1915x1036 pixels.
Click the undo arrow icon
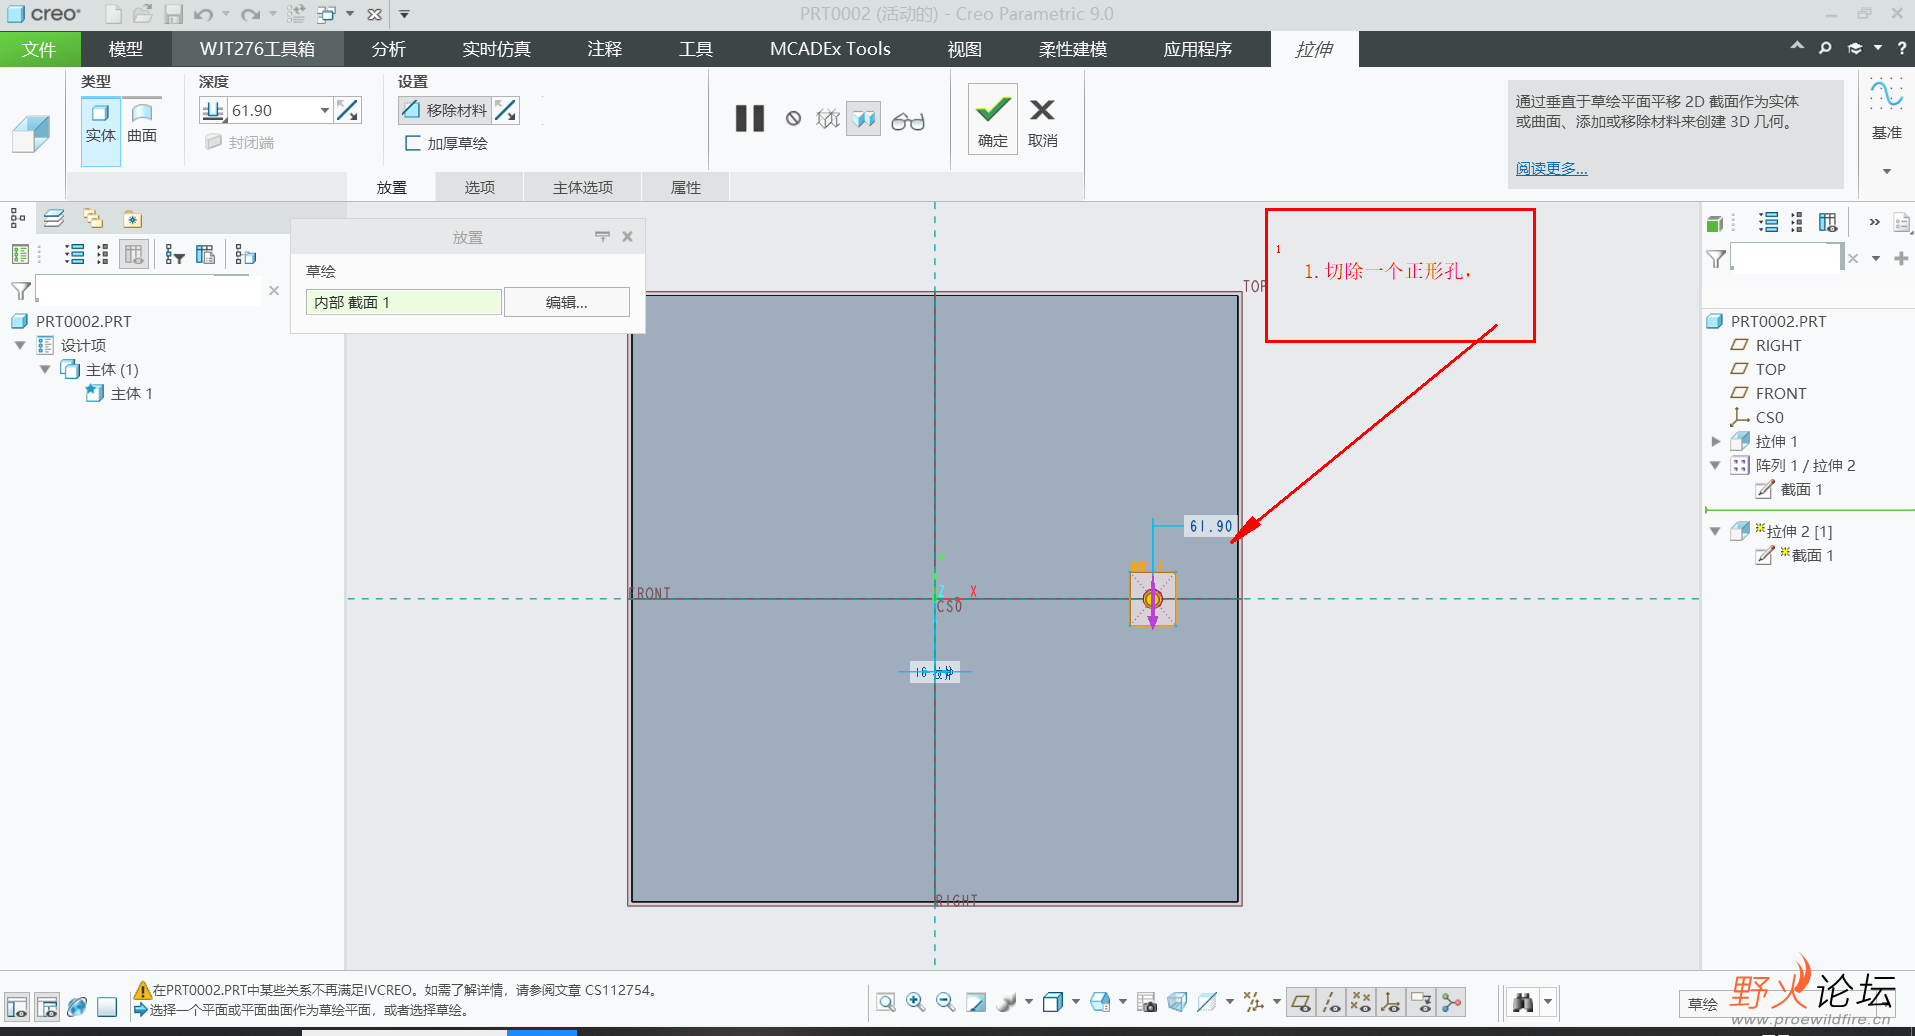[x=203, y=14]
